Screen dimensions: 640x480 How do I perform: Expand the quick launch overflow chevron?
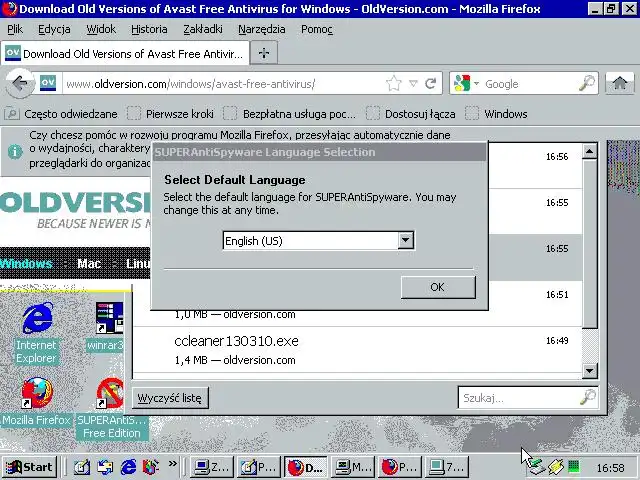173,464
